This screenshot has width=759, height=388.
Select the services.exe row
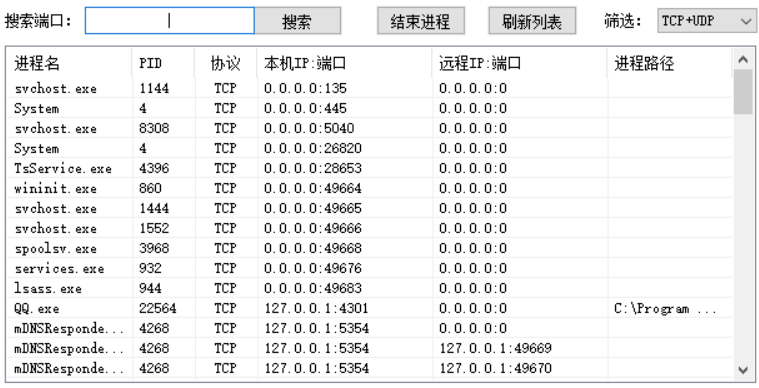370,269
